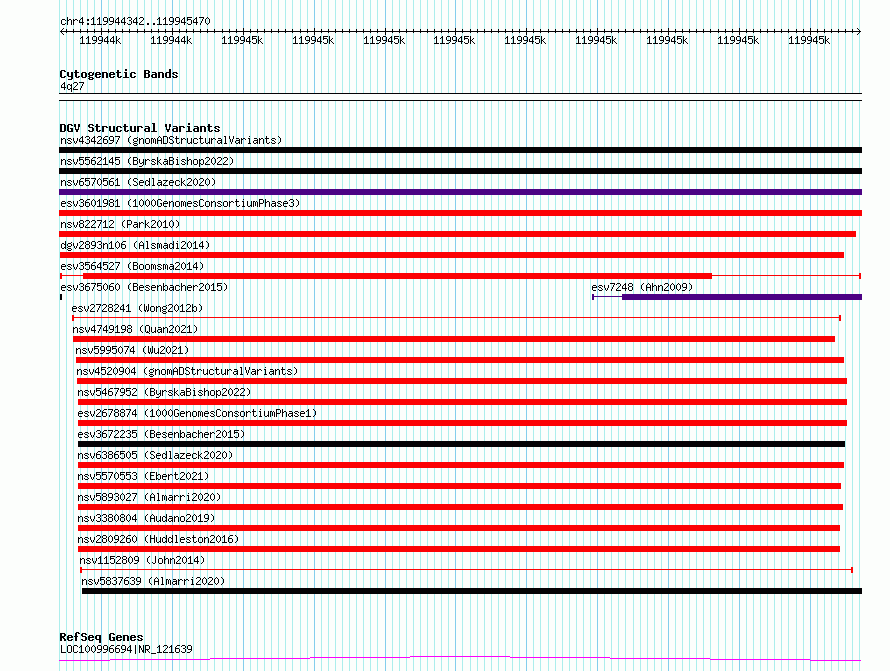The width and height of the screenshot is (890, 671).
Task: Select the nsv3380804 Audano2019 label
Action: pyautogui.click(x=146, y=518)
